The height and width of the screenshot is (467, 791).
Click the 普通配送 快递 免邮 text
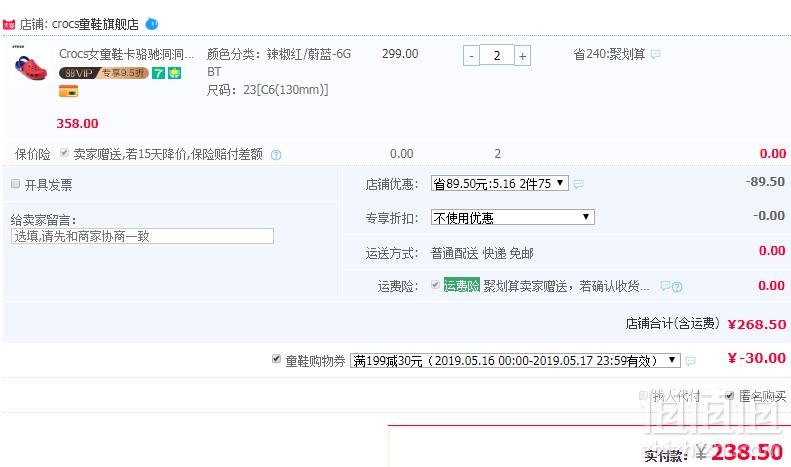(x=482, y=253)
